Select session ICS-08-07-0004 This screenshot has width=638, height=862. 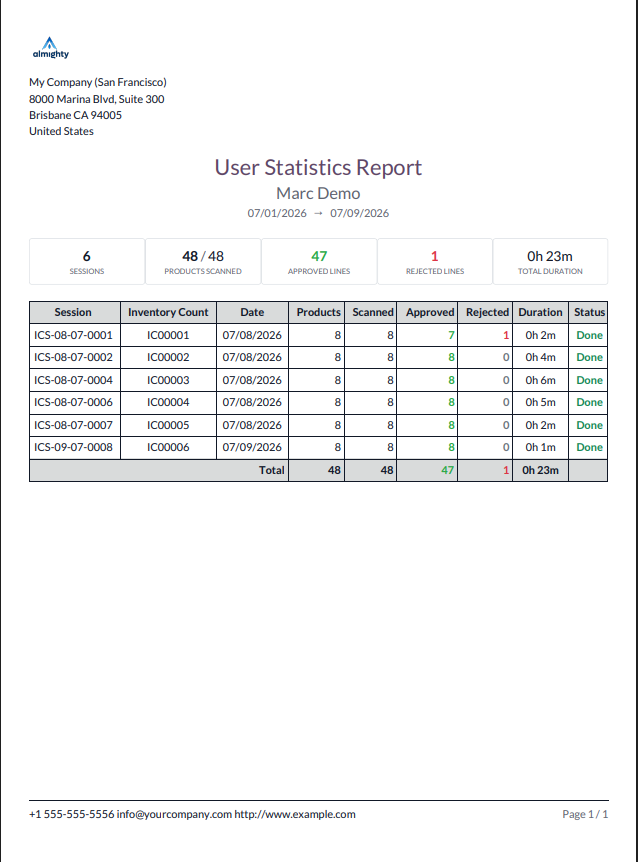point(73,380)
